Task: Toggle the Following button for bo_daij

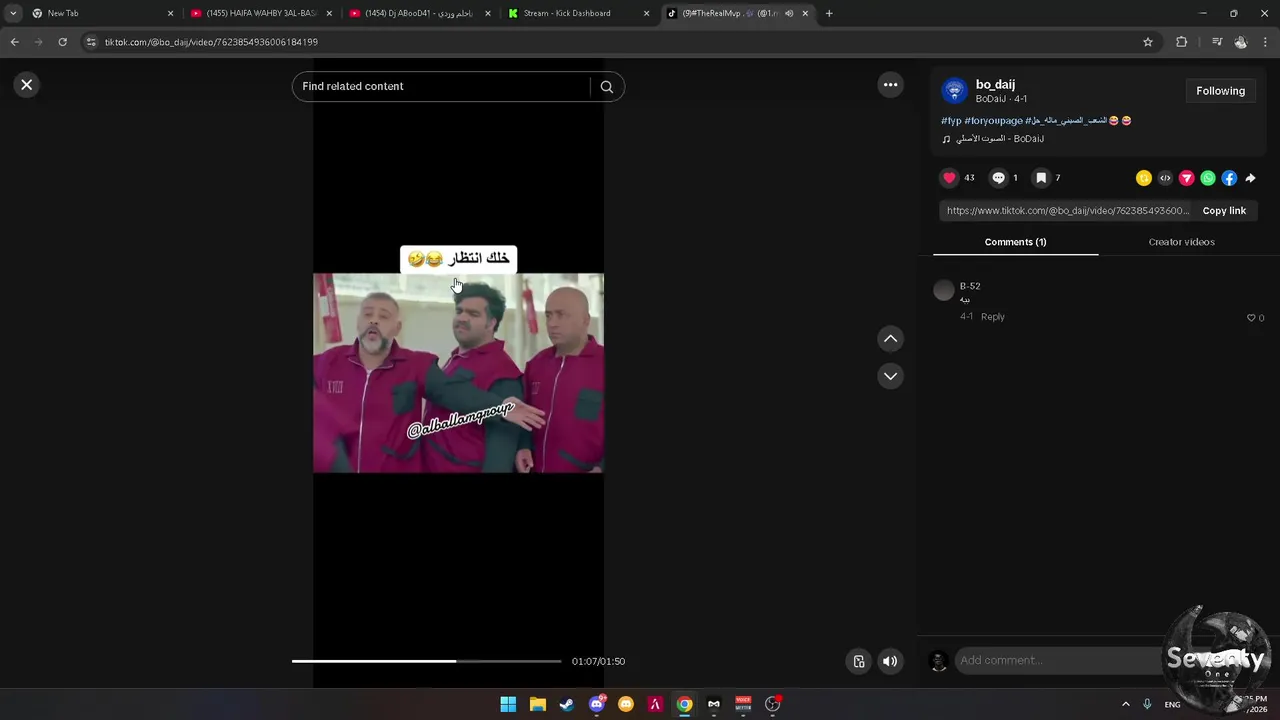Action: [1220, 91]
